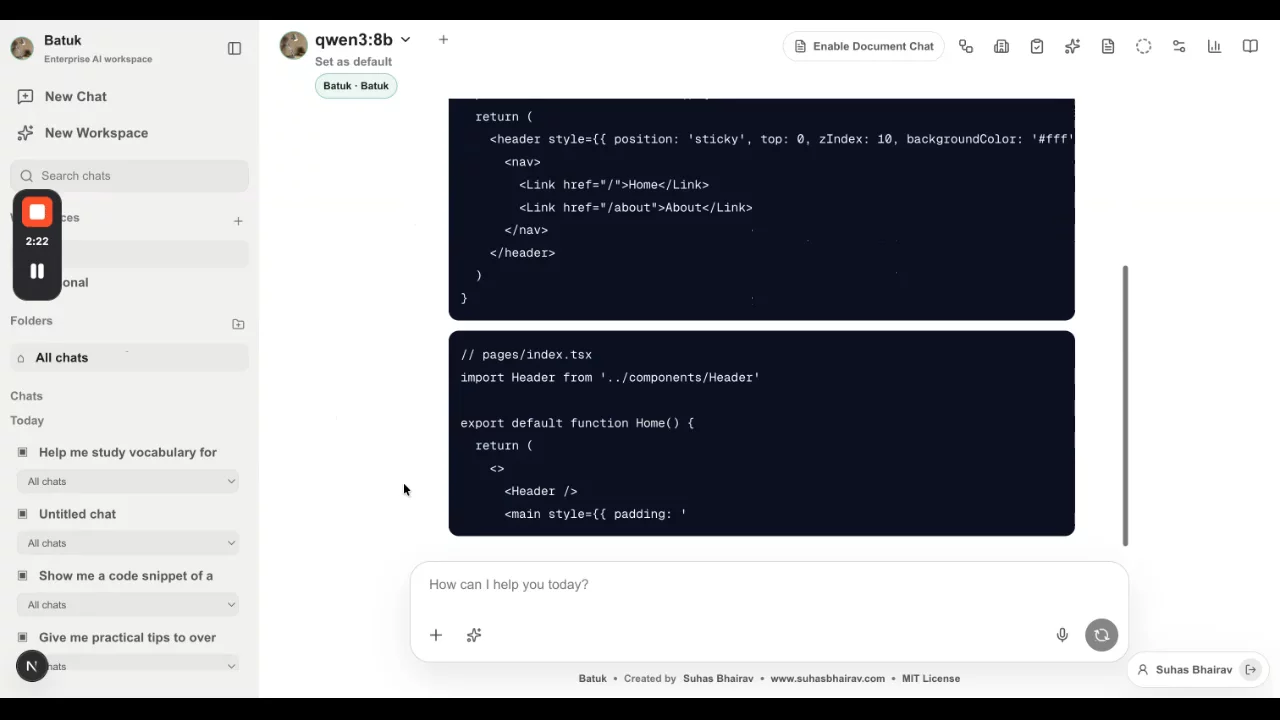Open chat 'Help me study vocabulary for'
Image resolution: width=1280 pixels, height=720 pixels.
coord(128,452)
